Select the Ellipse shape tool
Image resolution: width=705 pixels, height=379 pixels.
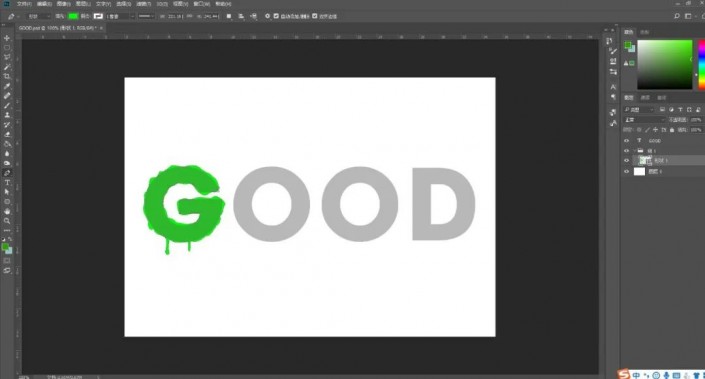click(7, 201)
